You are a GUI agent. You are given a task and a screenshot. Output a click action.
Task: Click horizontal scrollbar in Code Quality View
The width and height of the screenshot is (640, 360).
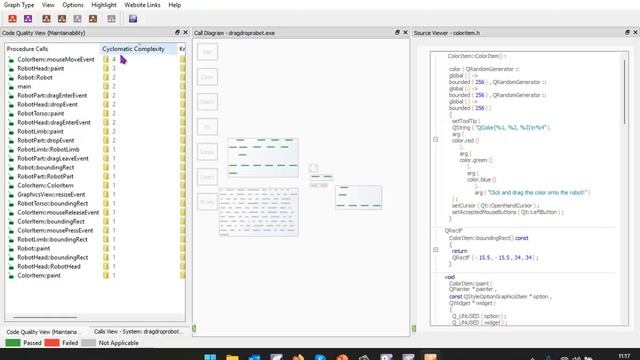pos(45,317)
